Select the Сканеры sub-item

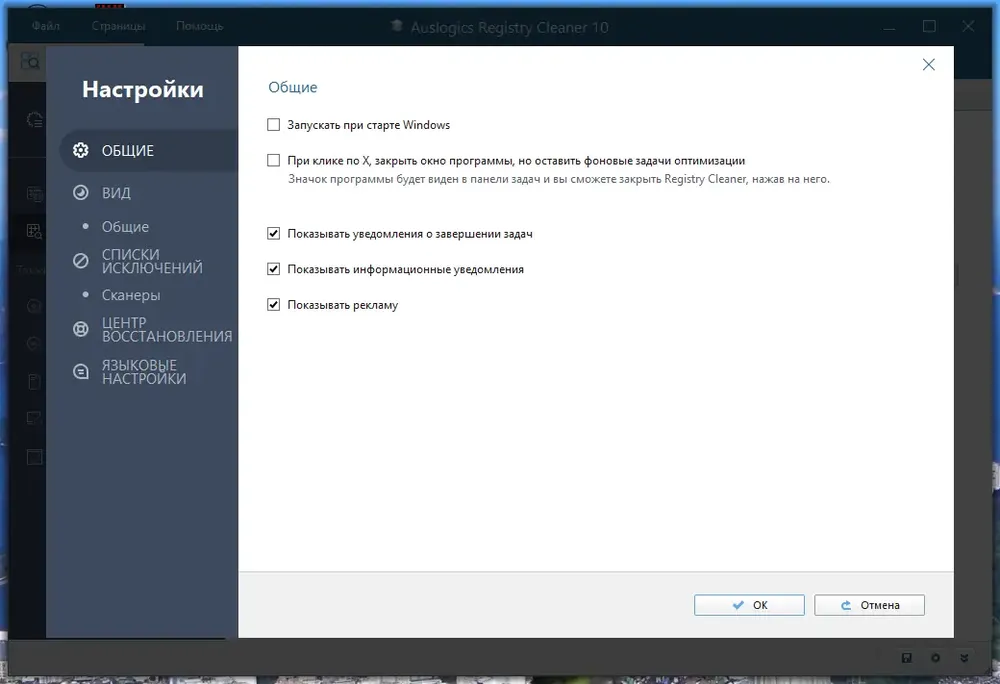point(131,295)
